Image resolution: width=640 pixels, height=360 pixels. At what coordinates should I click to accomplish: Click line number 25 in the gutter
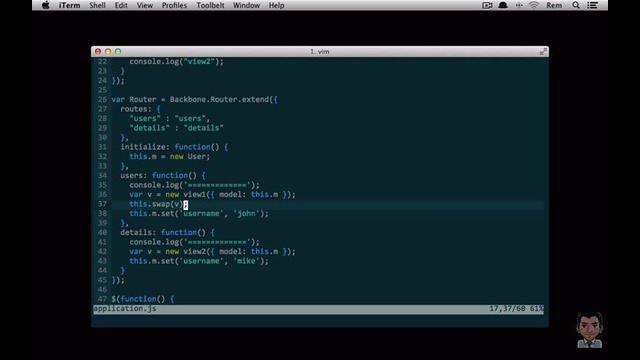102,90
